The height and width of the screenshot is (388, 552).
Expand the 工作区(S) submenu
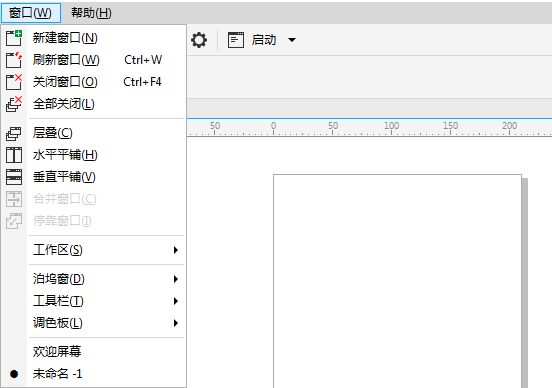(x=93, y=250)
